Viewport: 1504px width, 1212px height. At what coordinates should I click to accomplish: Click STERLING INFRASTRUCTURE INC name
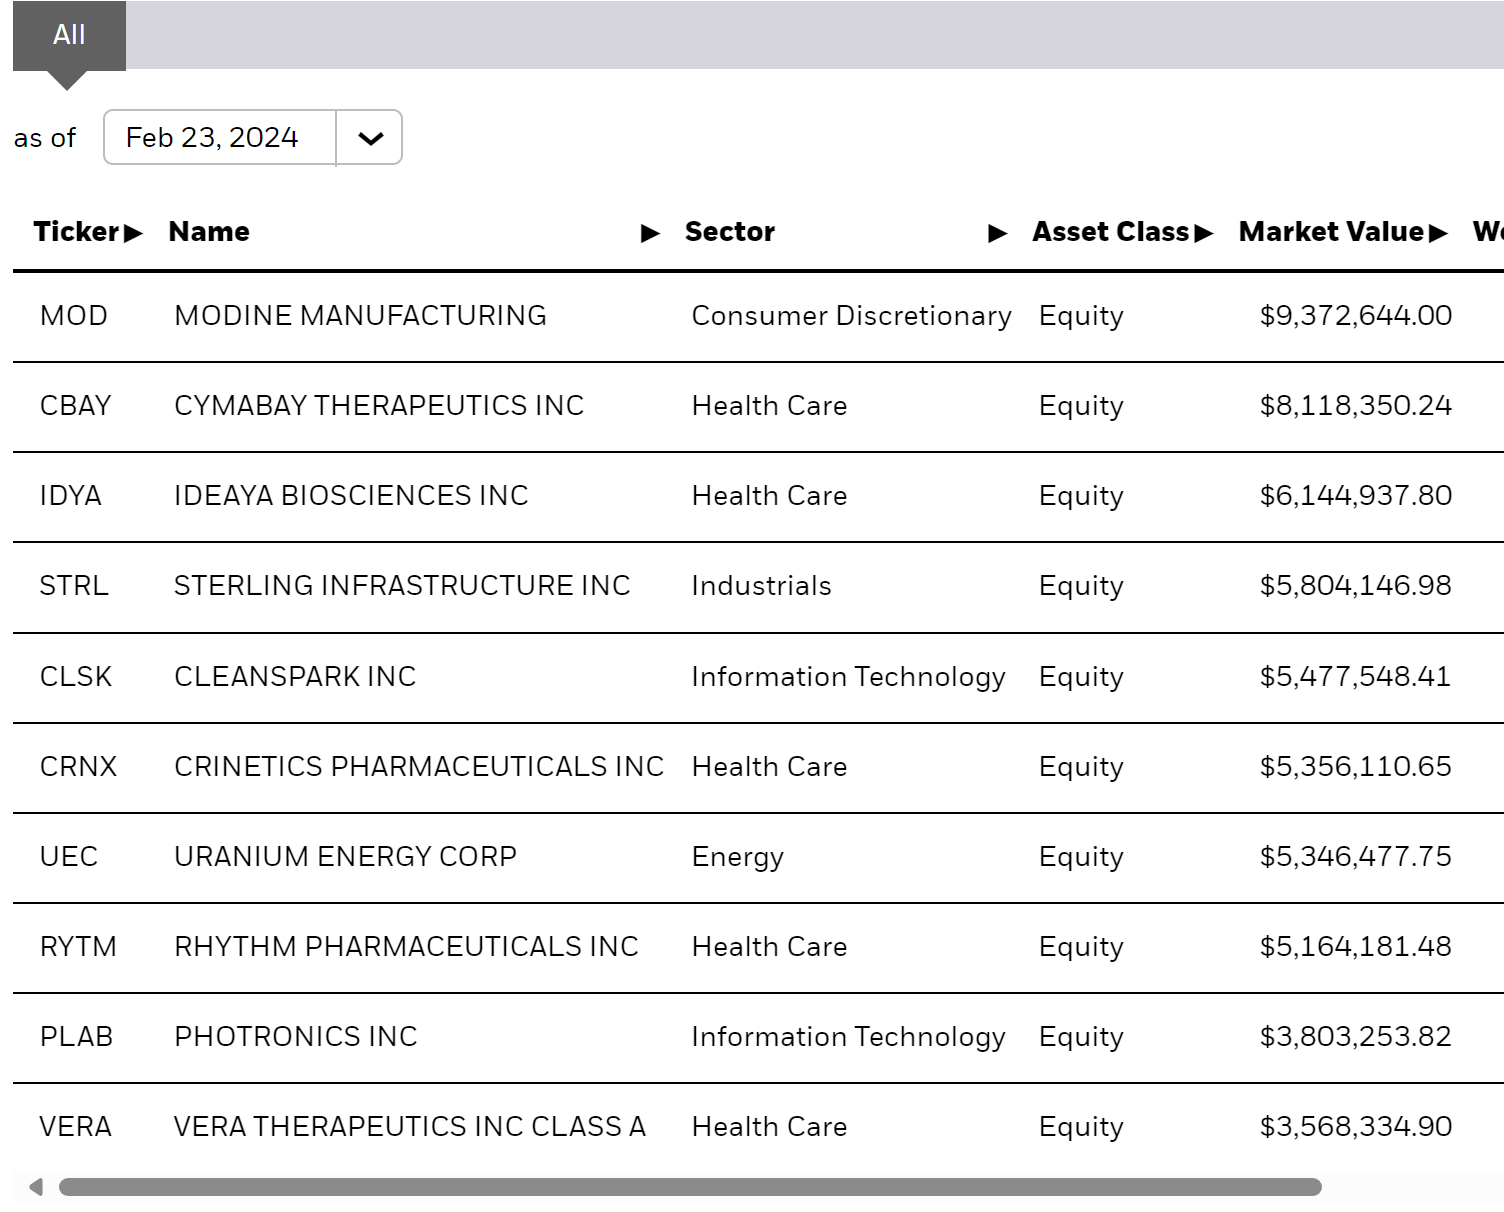402,586
